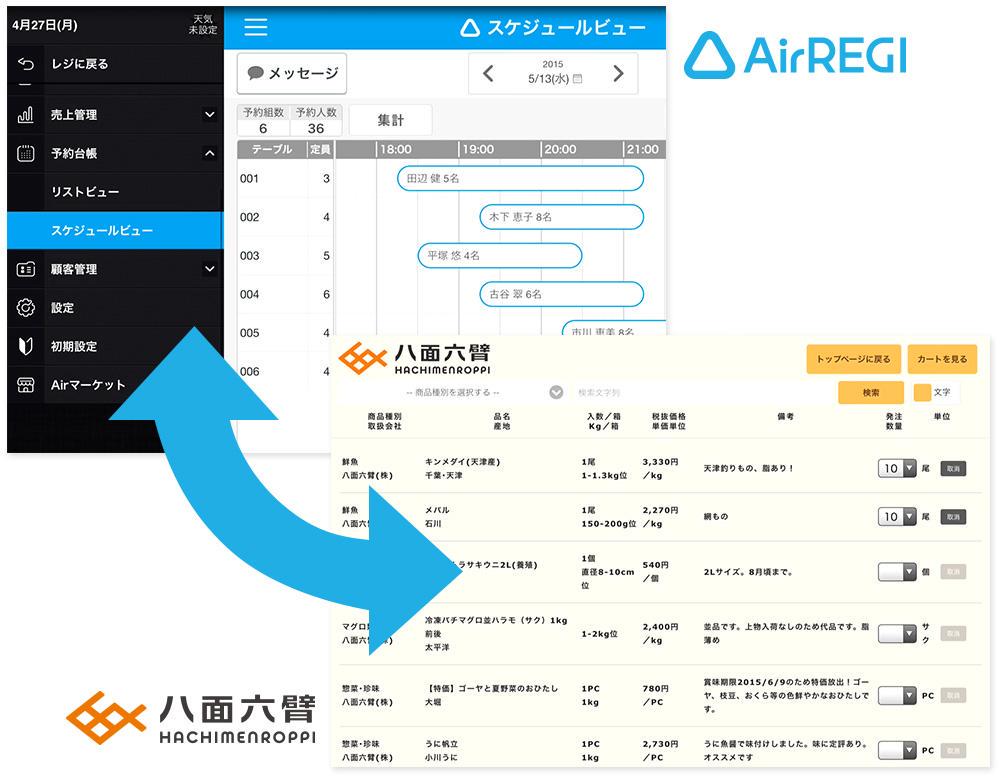Viewport: 1000px width, 778px height.
Task: Click table row 001 in schedule
Action: click(285, 179)
